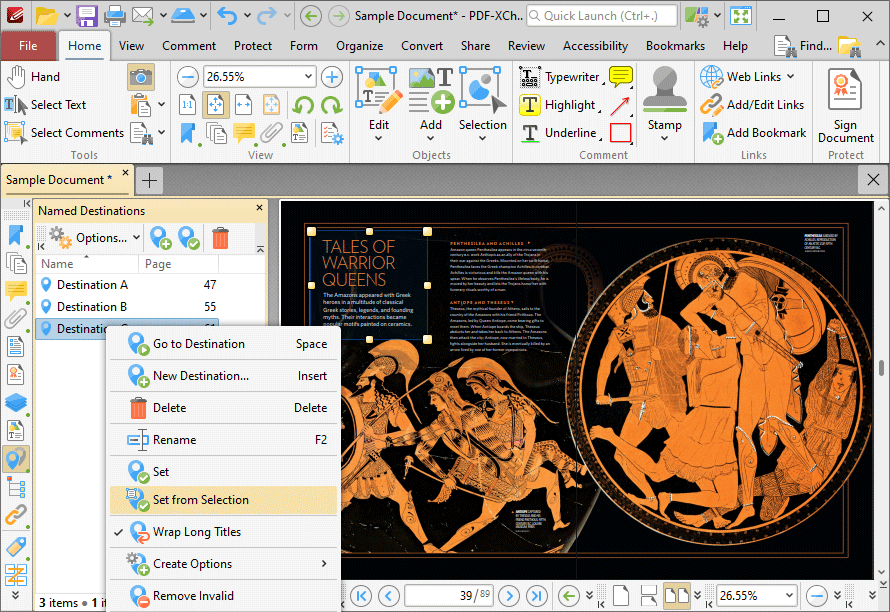Click the Print icon in the title bar
This screenshot has height=612, width=890.
pyautogui.click(x=114, y=16)
